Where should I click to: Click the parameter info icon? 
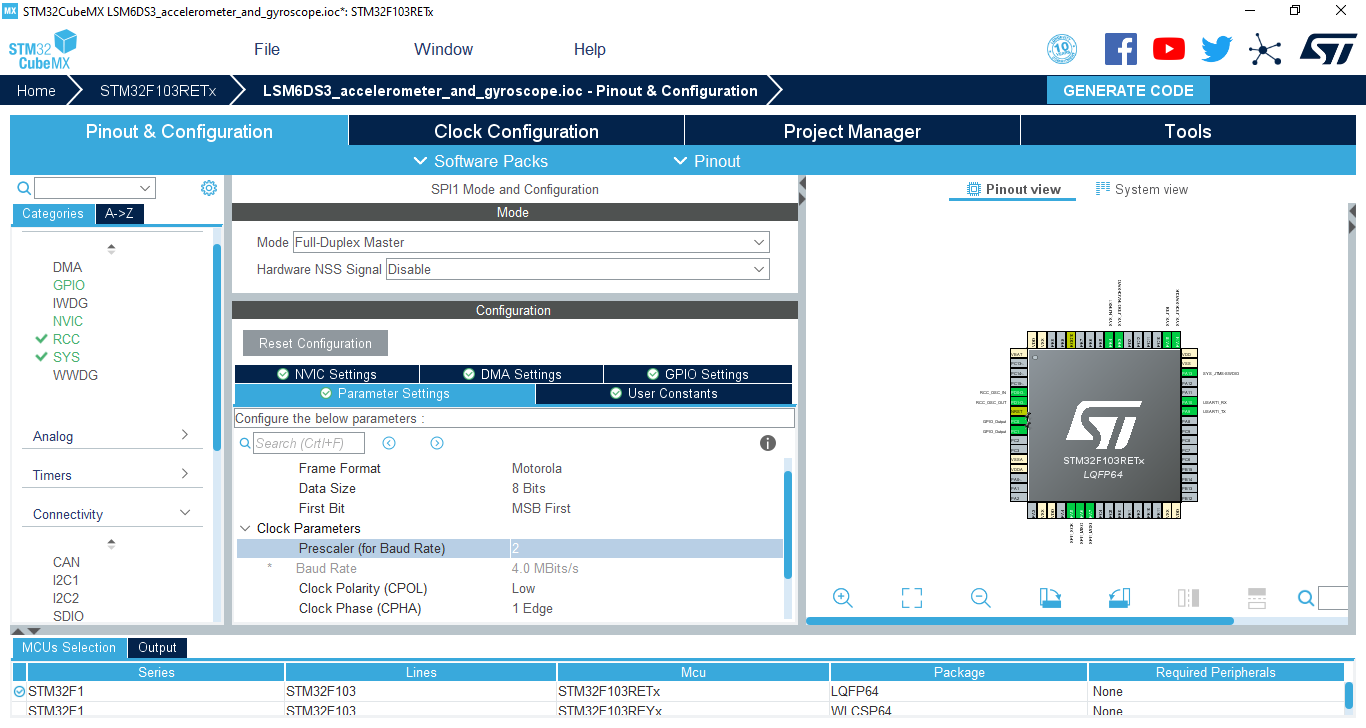coord(768,443)
